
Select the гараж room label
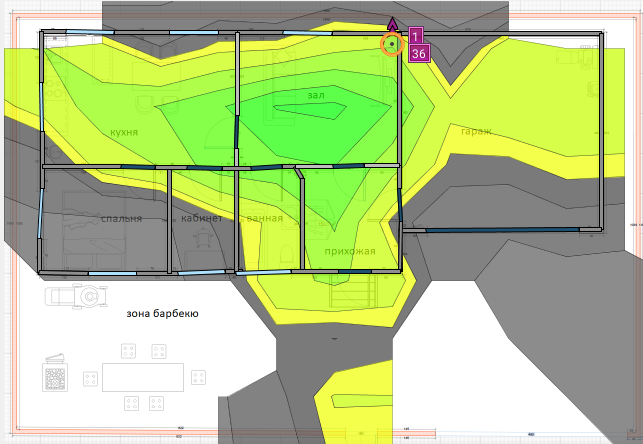pos(477,132)
